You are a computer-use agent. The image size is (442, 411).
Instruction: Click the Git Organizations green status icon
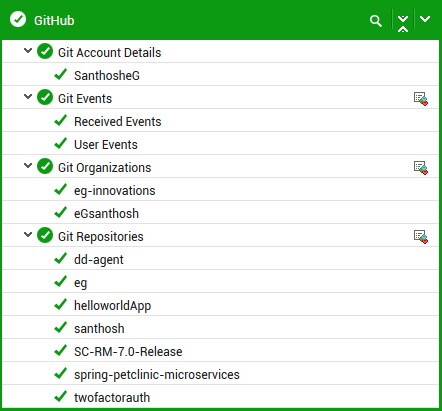45,166
